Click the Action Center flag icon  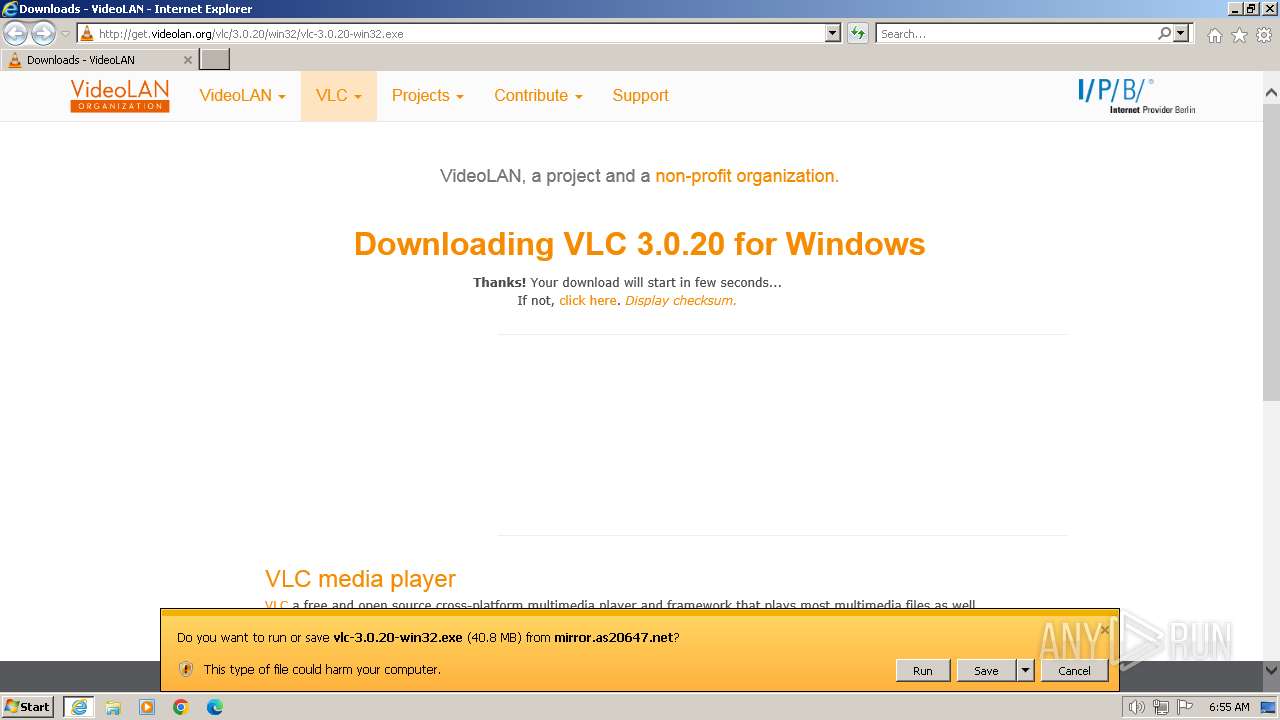(1185, 707)
